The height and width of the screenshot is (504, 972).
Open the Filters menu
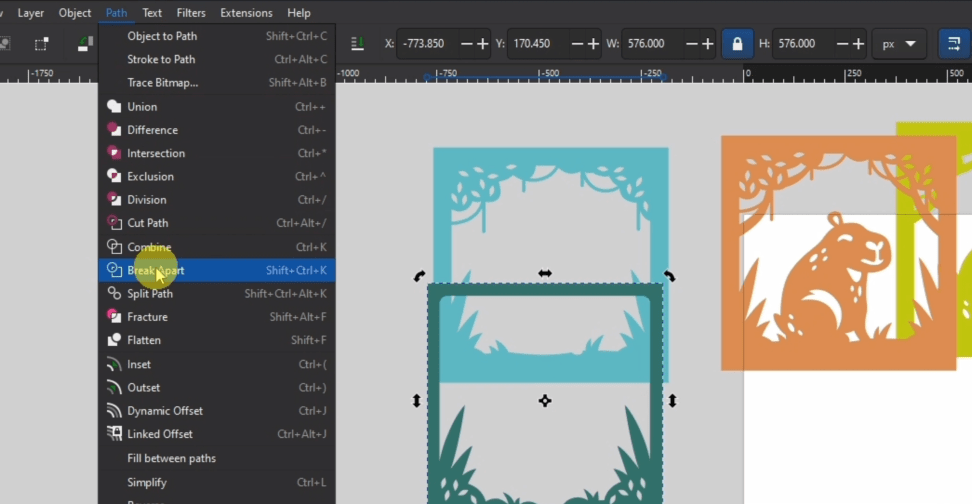191,13
